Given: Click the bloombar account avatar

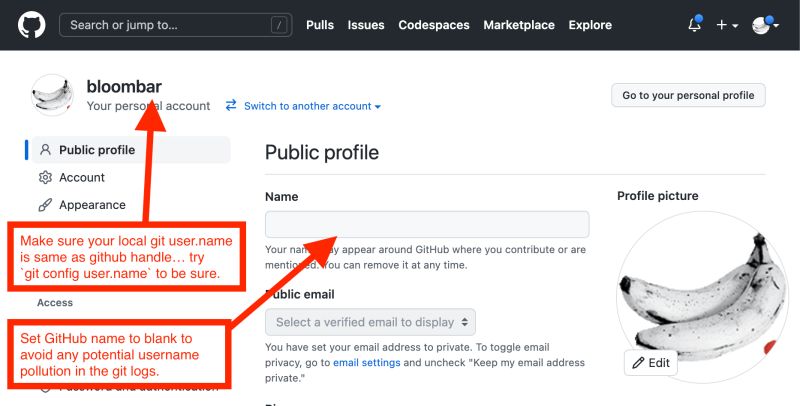Looking at the screenshot, I should [52, 95].
